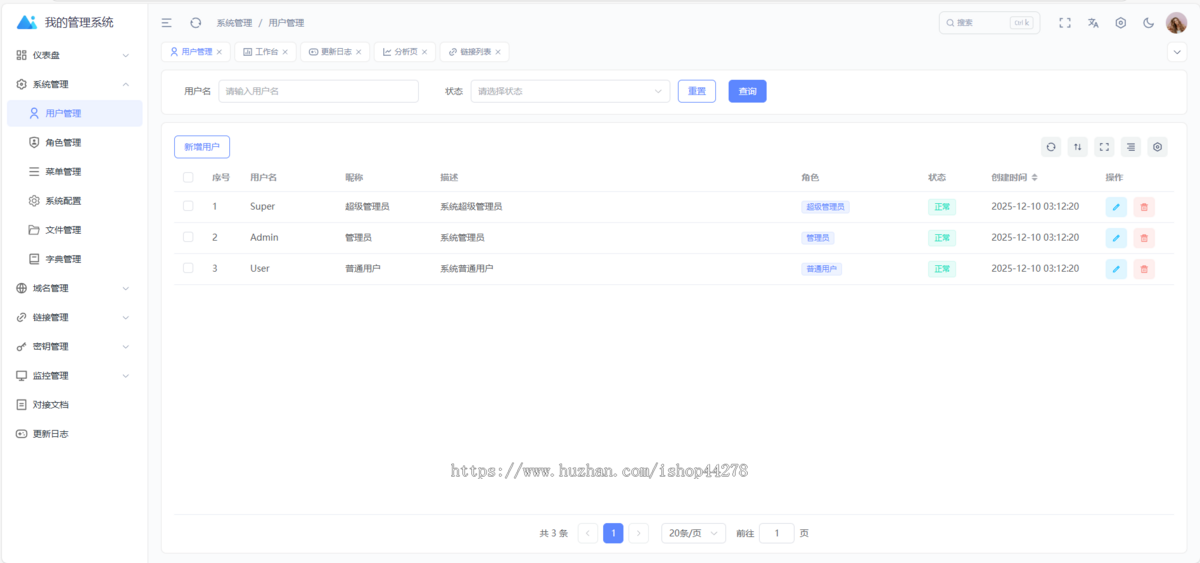1200x563 pixels.
Task: Collapse the sidebar with the hamburger icon
Action: coord(167,22)
